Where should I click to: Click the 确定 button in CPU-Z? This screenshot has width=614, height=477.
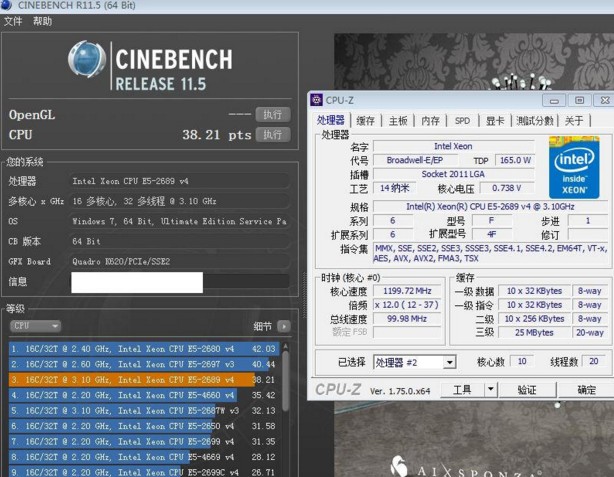click(x=586, y=390)
